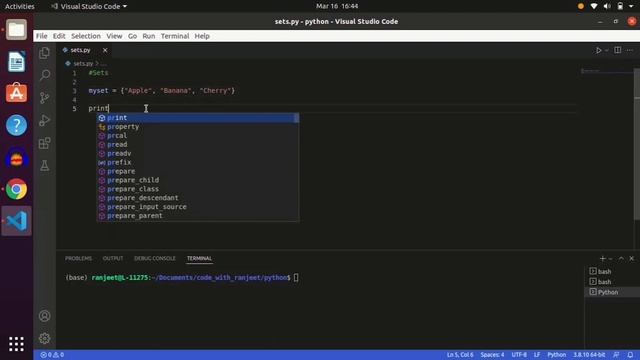Open the Extensions view

click(44, 143)
